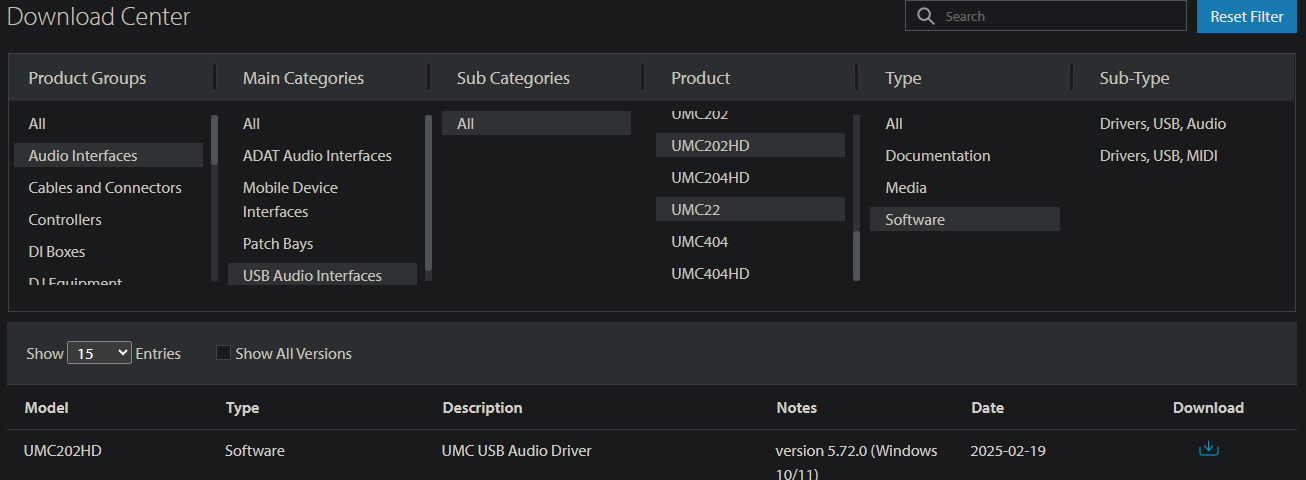This screenshot has height=480, width=1306.
Task: Filter by Documentation type
Action: [937, 156]
